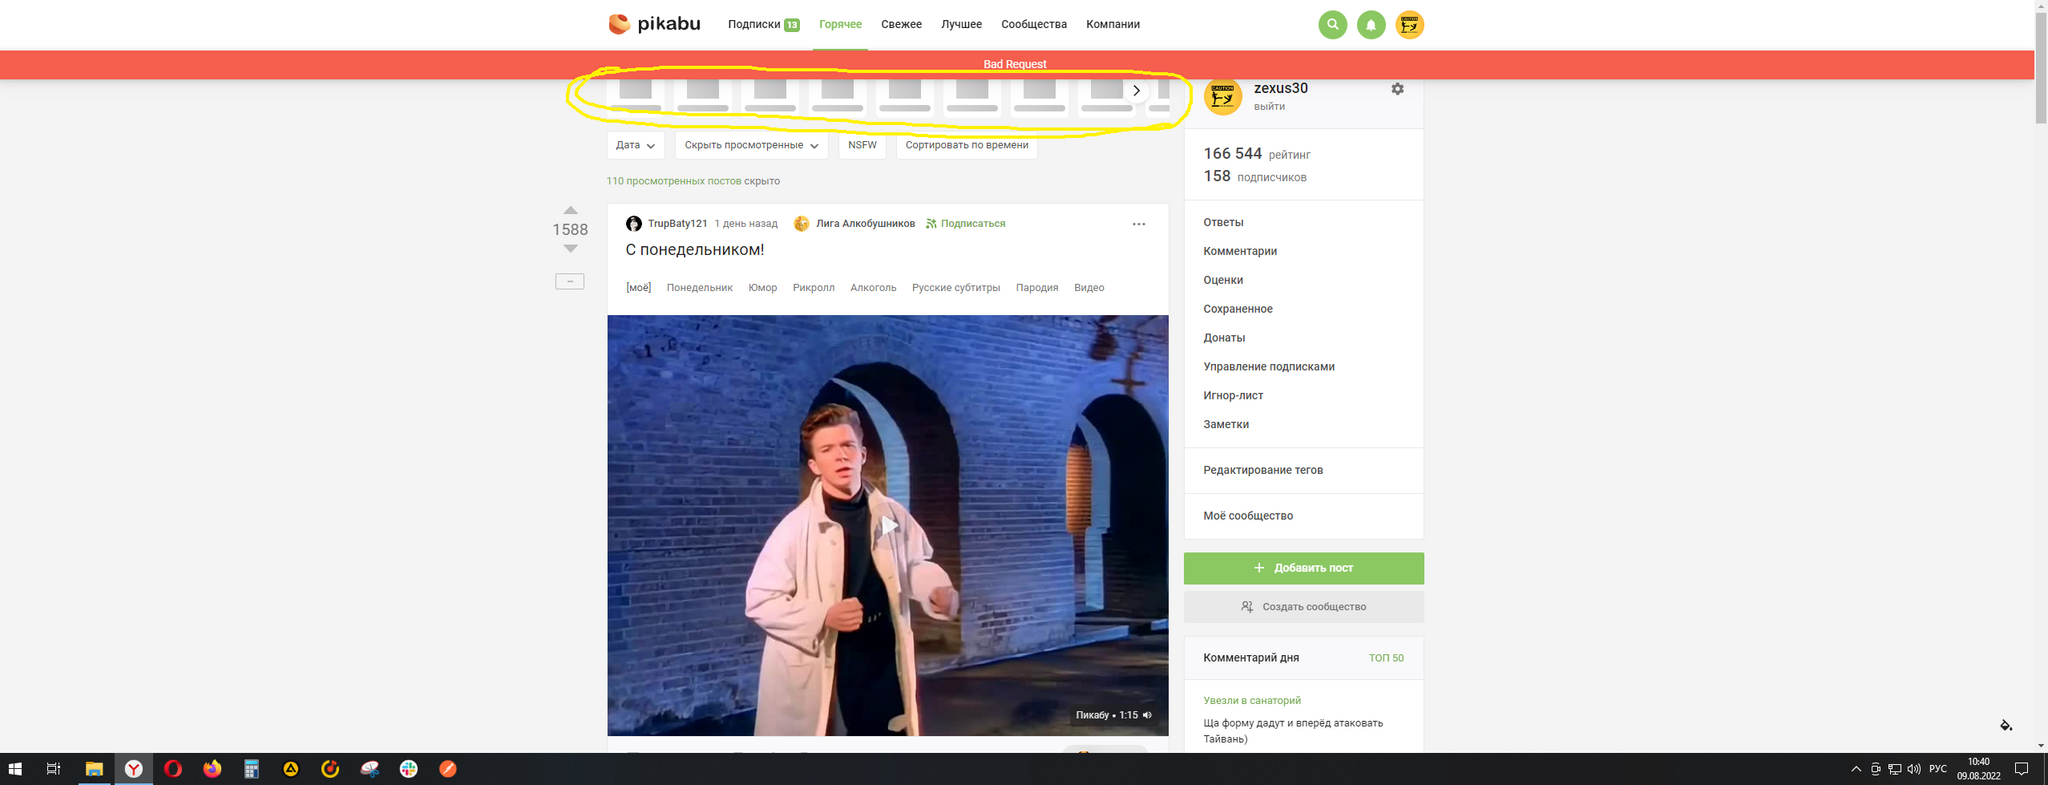Open Редактирование тегов
This screenshot has width=2048, height=785.
(1263, 470)
